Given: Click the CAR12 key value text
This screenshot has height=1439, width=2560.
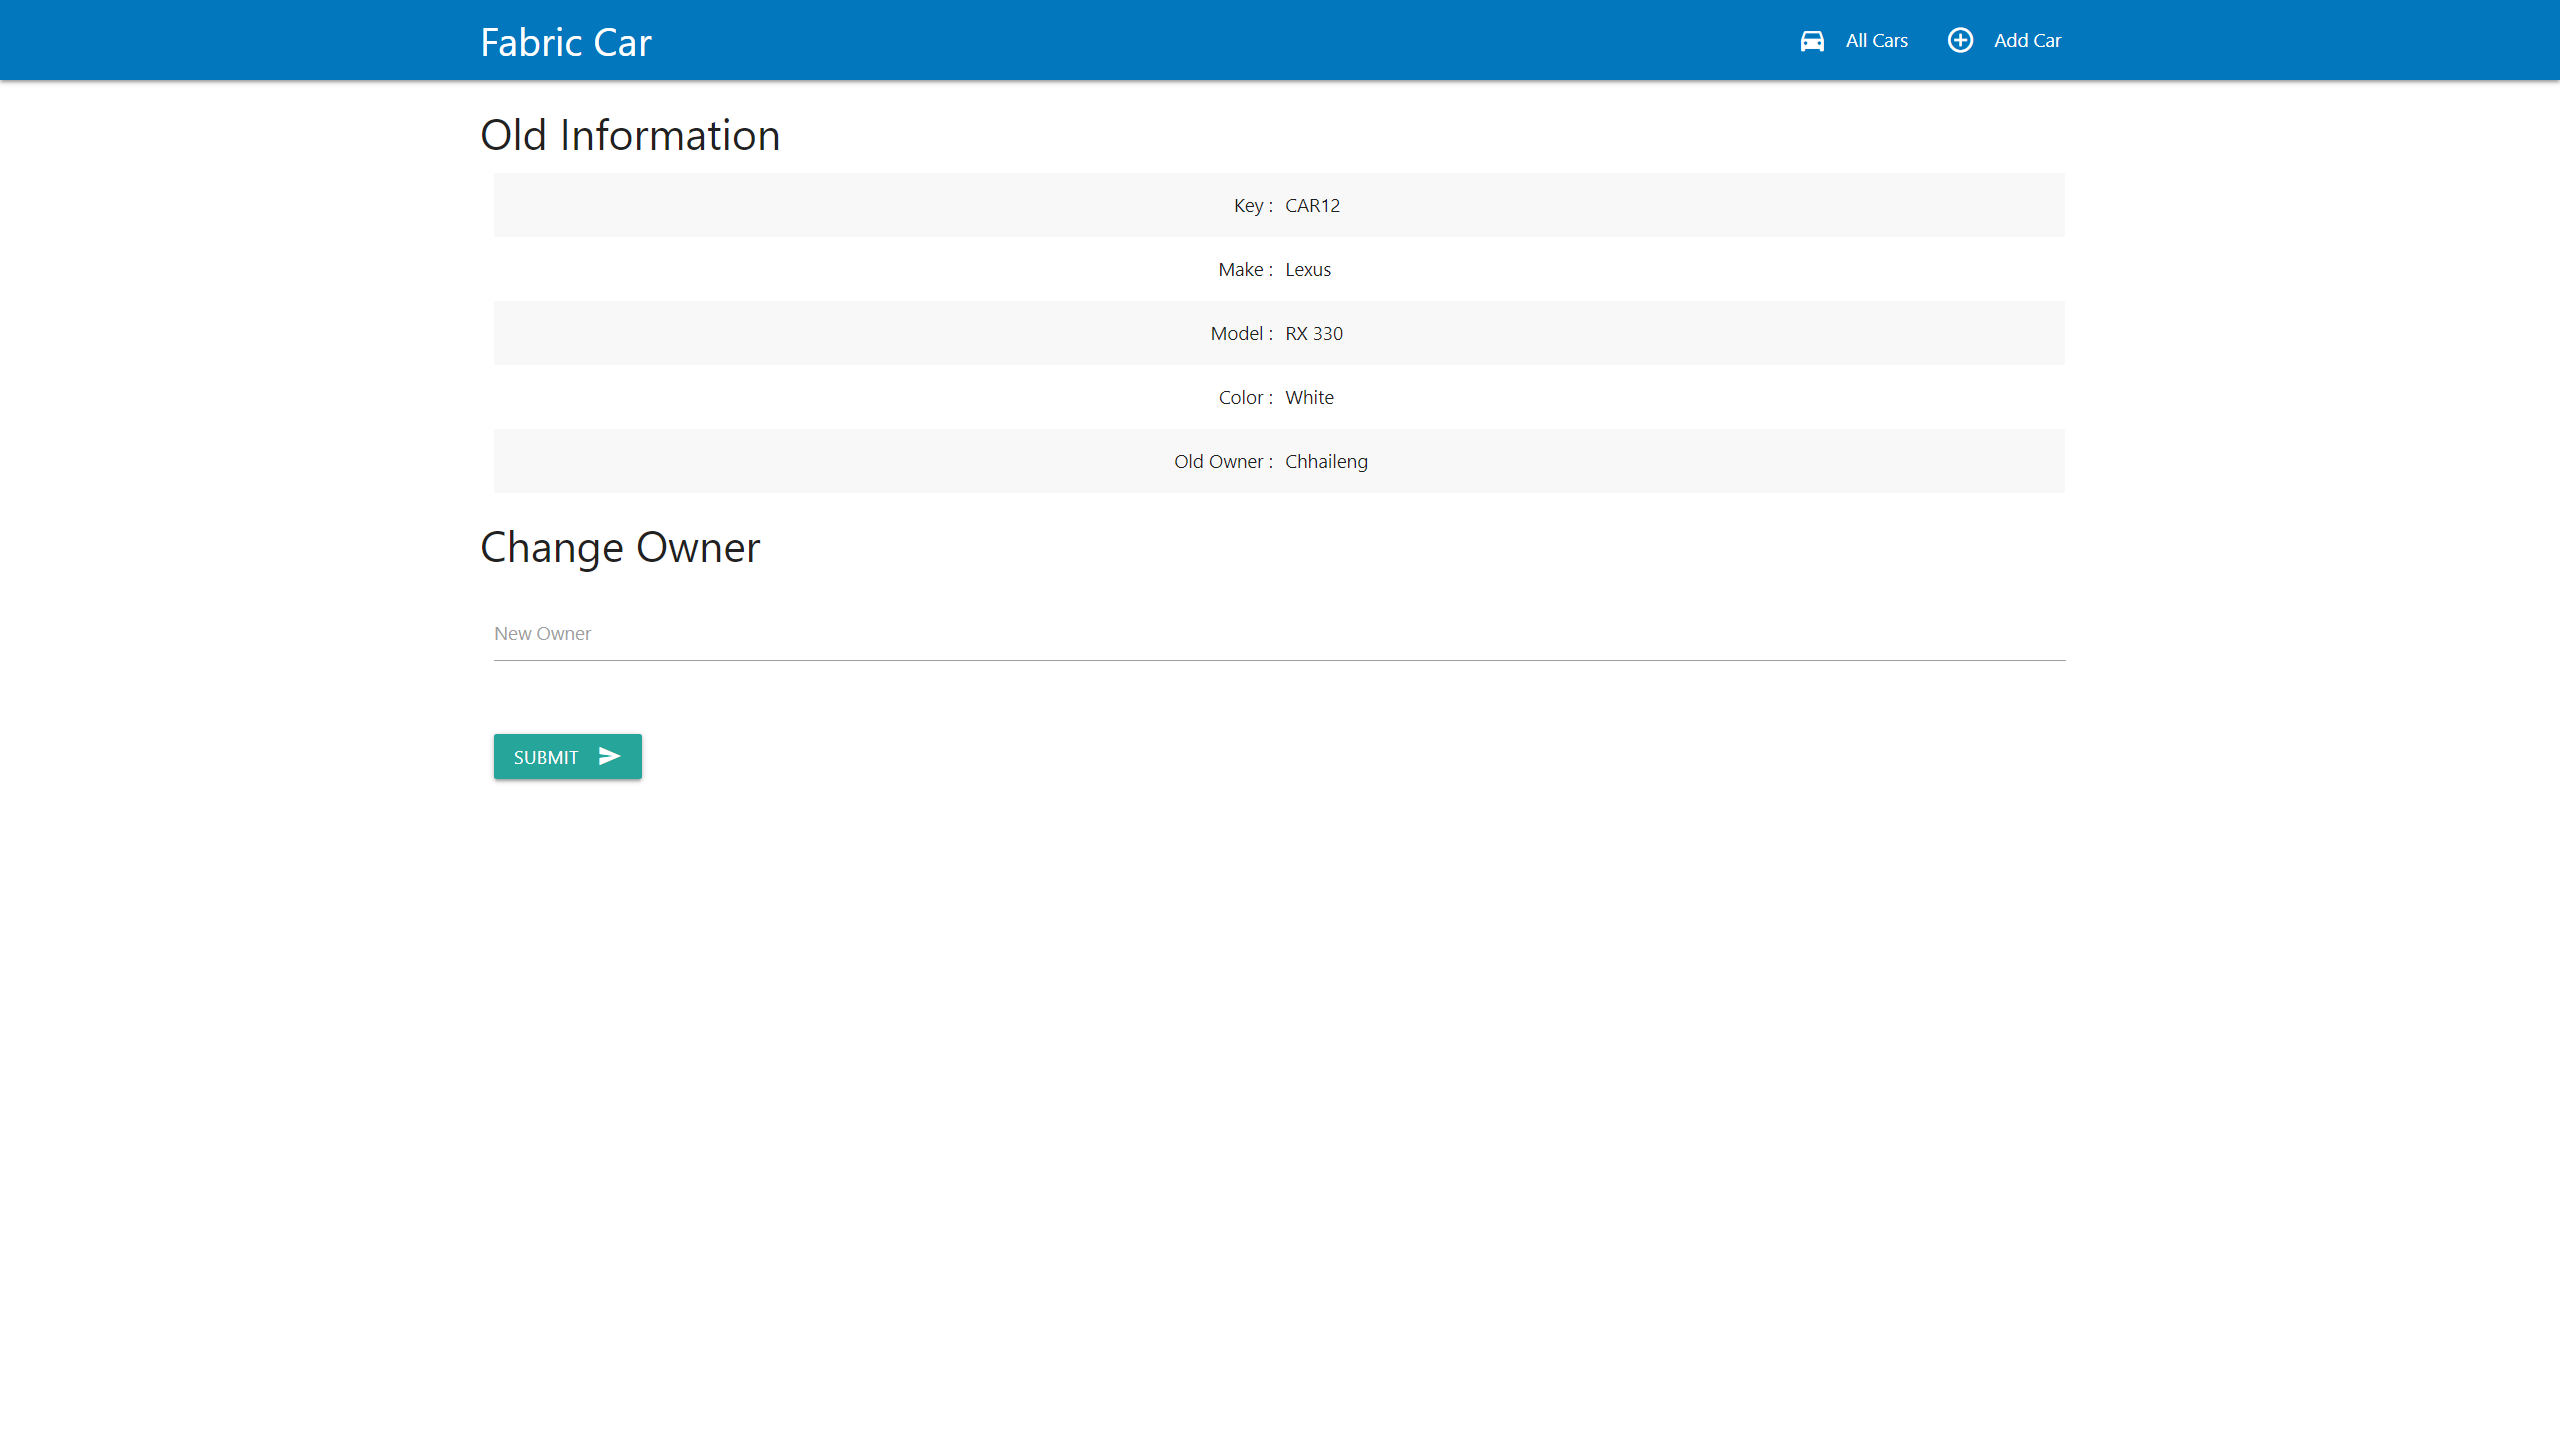Looking at the screenshot, I should point(1312,205).
